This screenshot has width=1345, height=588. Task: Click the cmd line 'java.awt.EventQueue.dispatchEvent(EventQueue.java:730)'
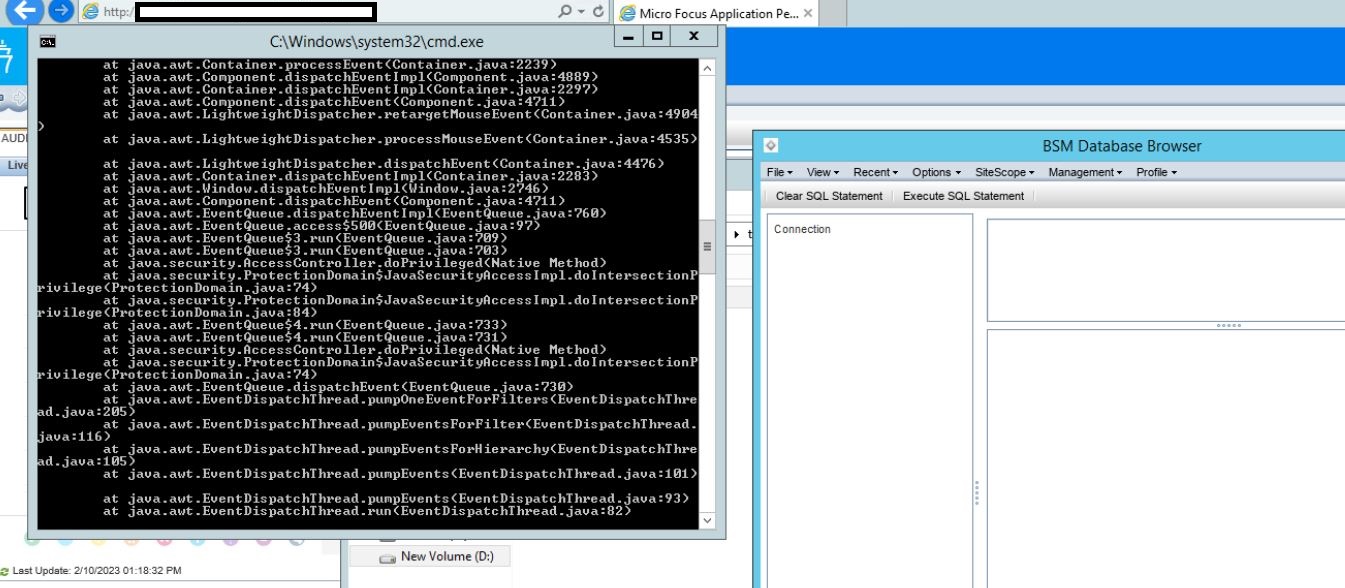338,387
